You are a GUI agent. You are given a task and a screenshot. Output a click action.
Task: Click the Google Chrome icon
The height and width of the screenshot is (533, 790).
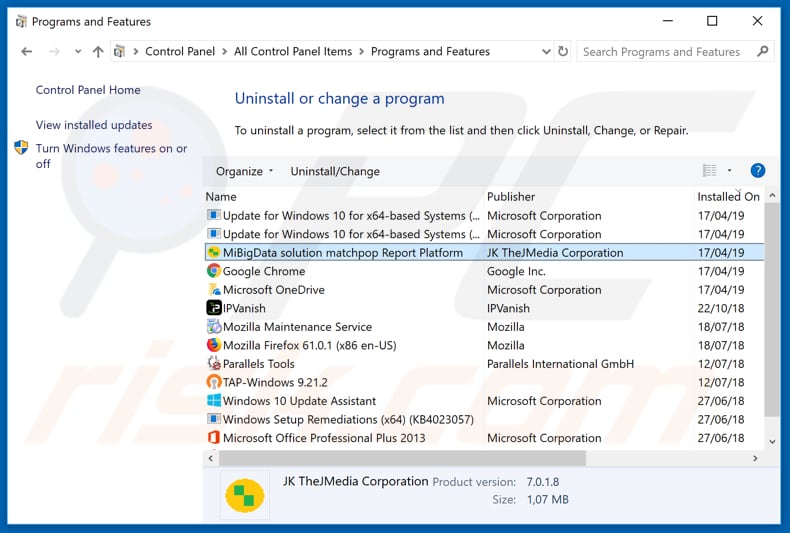214,271
